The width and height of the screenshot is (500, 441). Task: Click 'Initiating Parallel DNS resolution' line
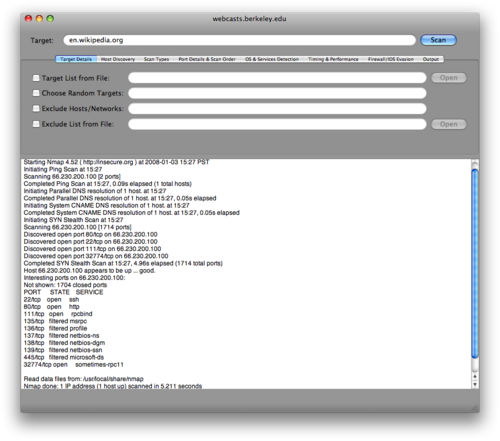pyautogui.click(x=95, y=191)
